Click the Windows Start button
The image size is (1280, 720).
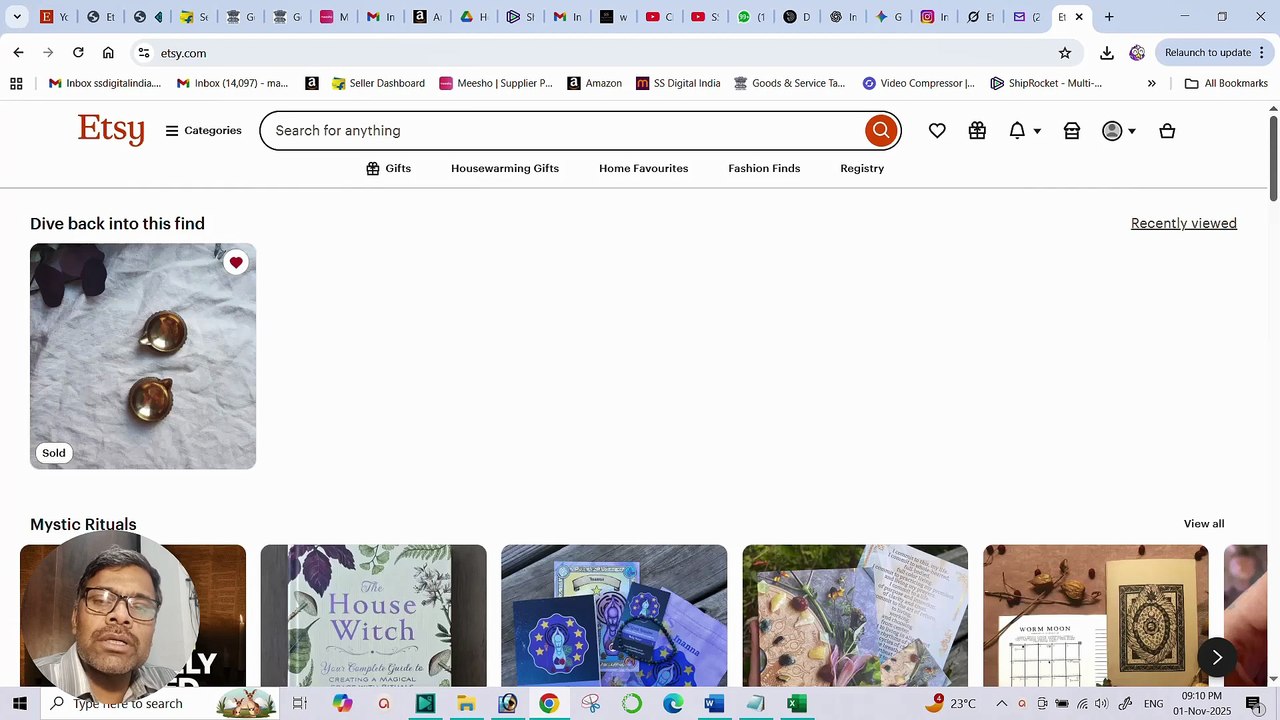click(19, 704)
